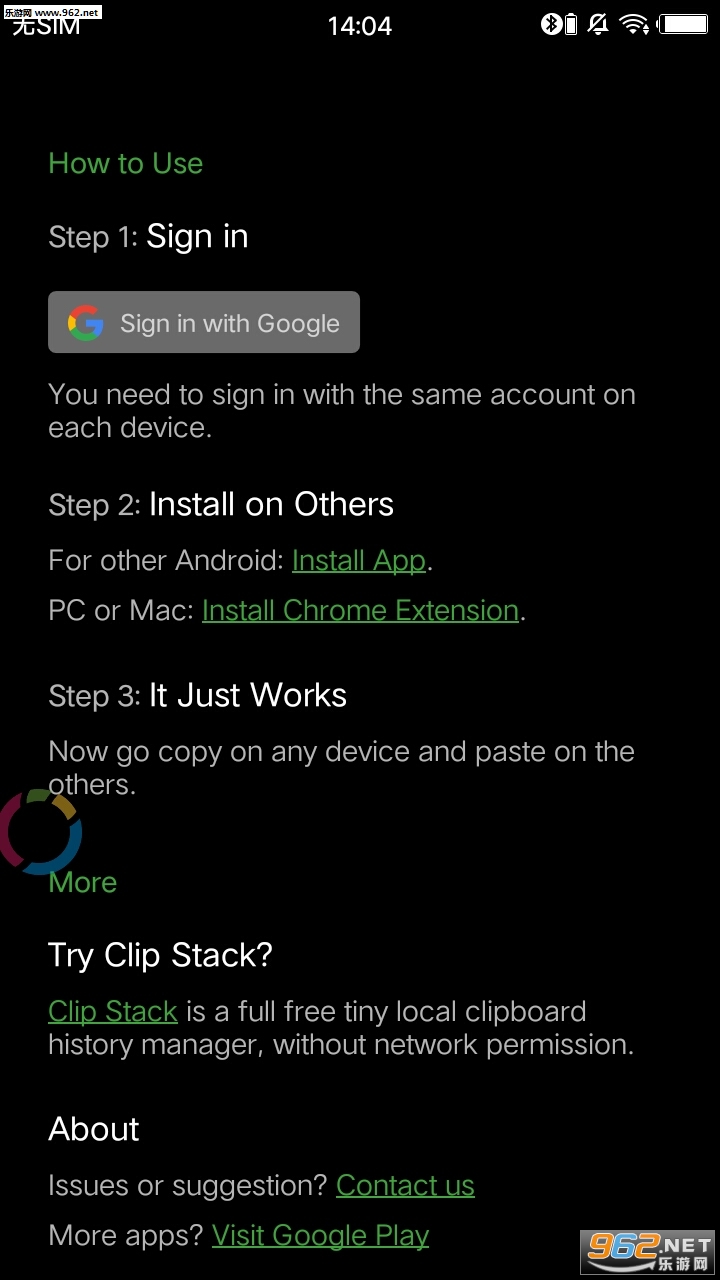Tap the How to Use heading
The width and height of the screenshot is (720, 1280).
point(126,163)
